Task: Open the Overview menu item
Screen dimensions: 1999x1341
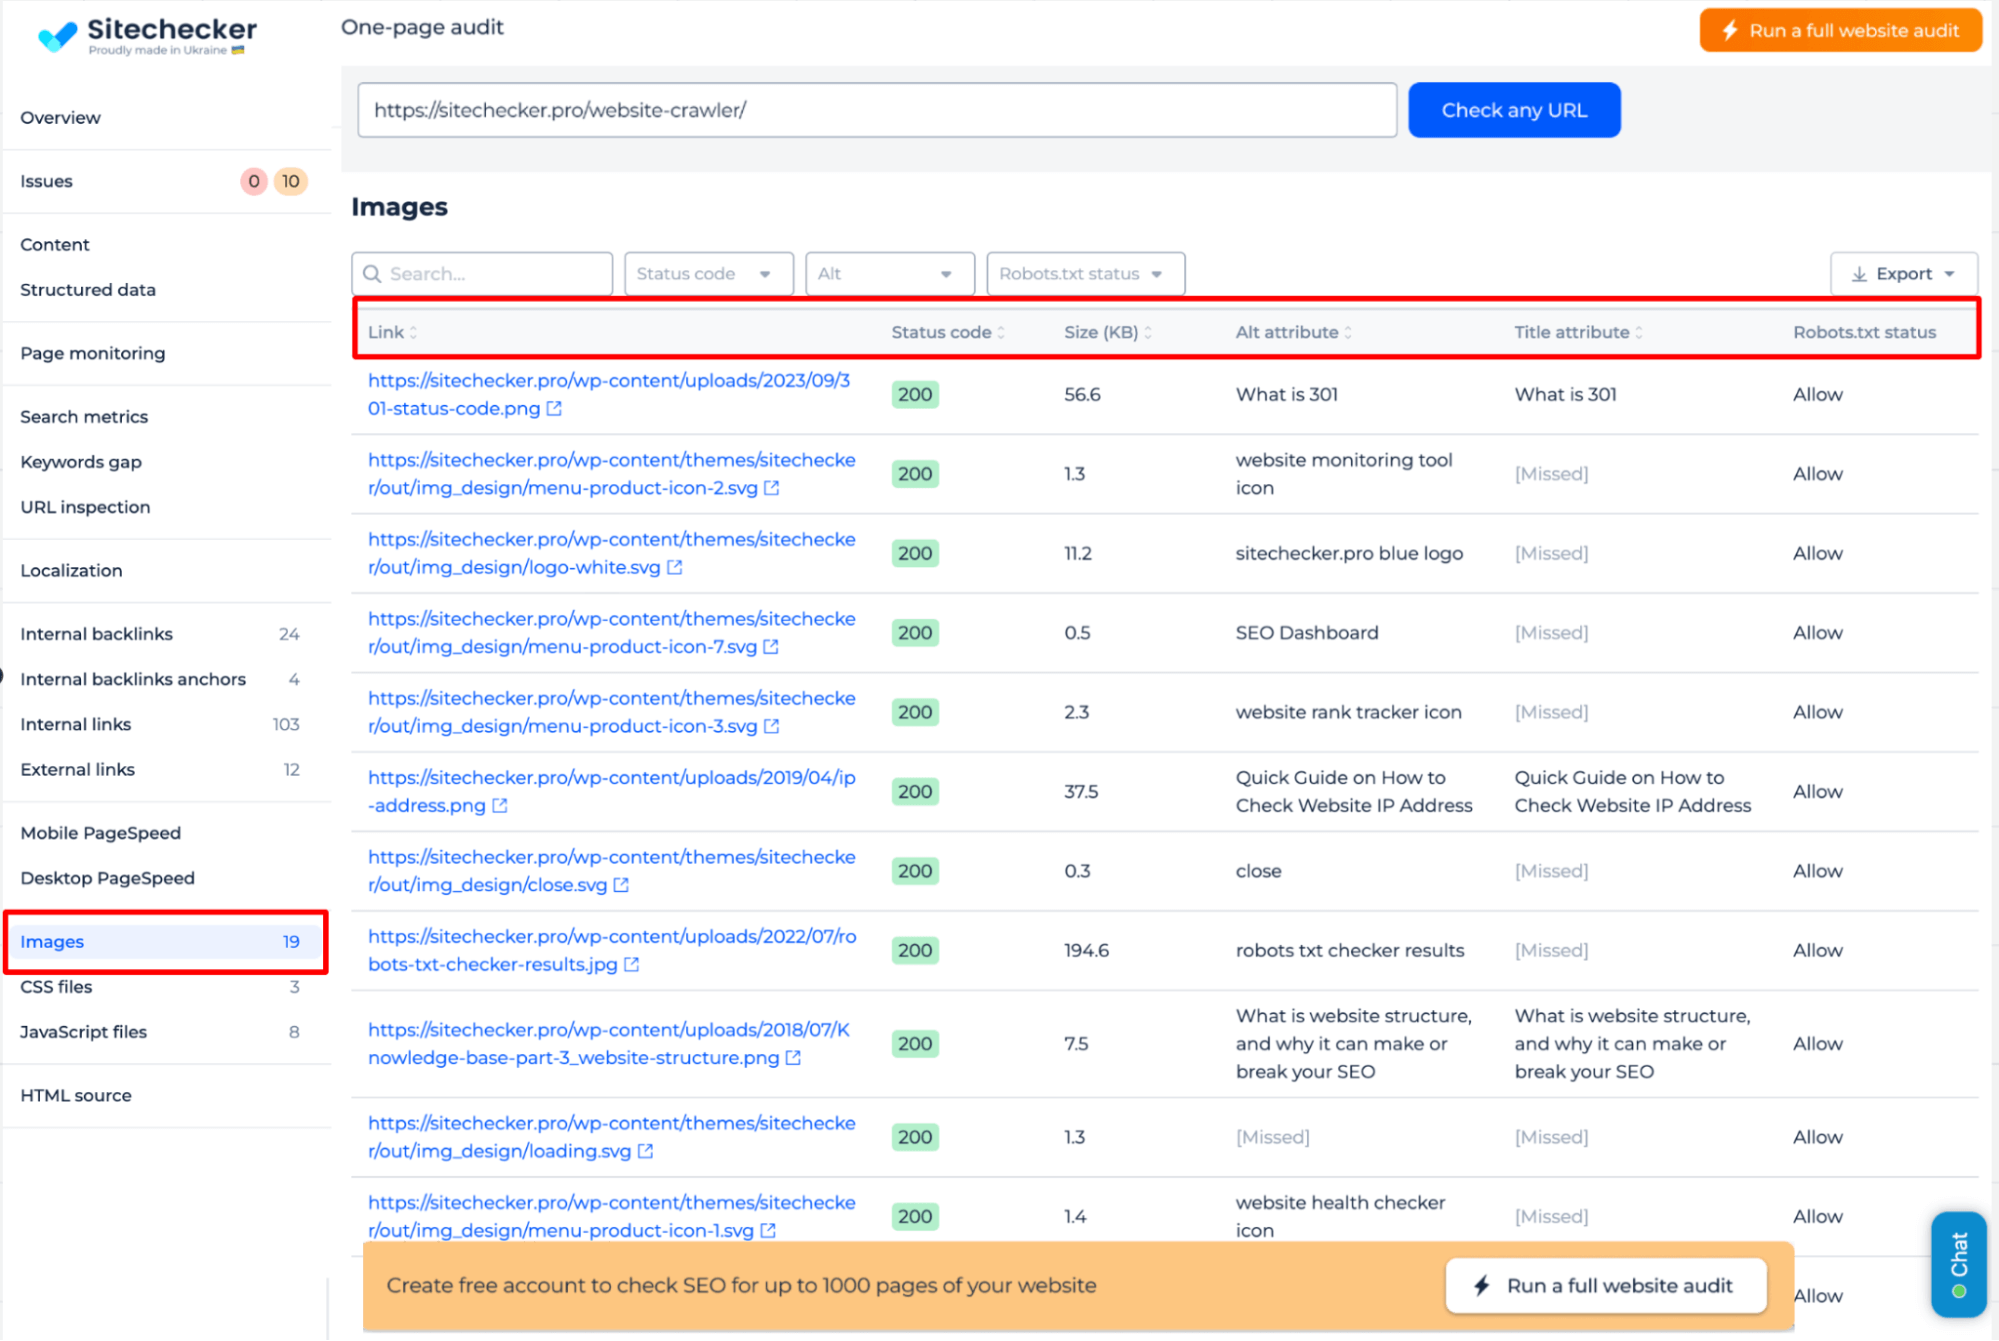Action: 60,115
